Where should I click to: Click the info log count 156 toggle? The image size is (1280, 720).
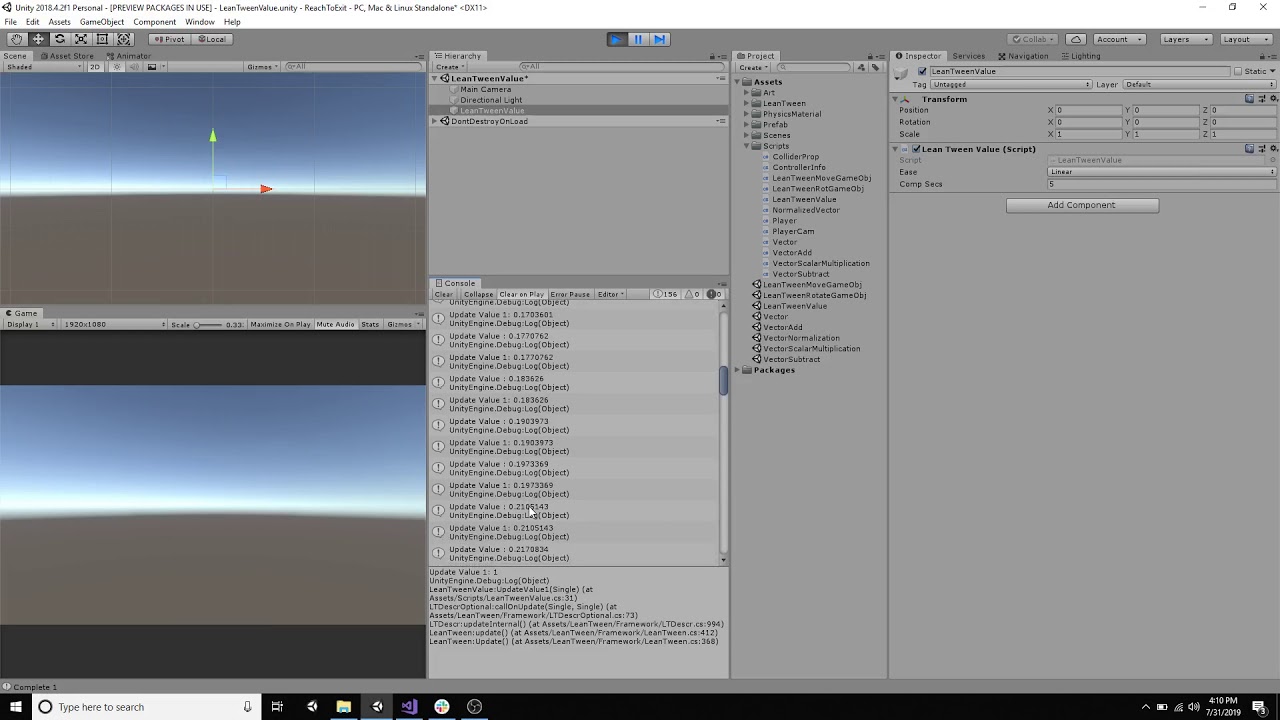point(665,294)
